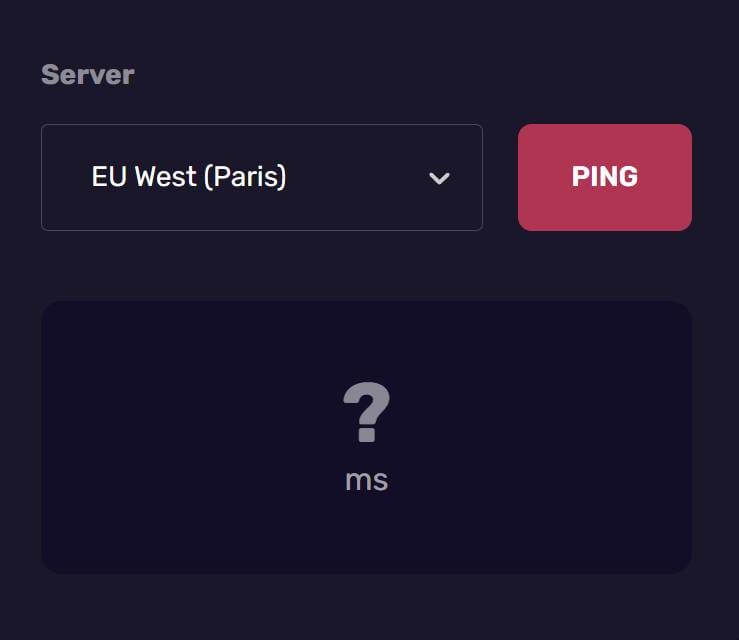This screenshot has width=739, height=640.
Task: Click the ms unit label
Action: tap(366, 480)
